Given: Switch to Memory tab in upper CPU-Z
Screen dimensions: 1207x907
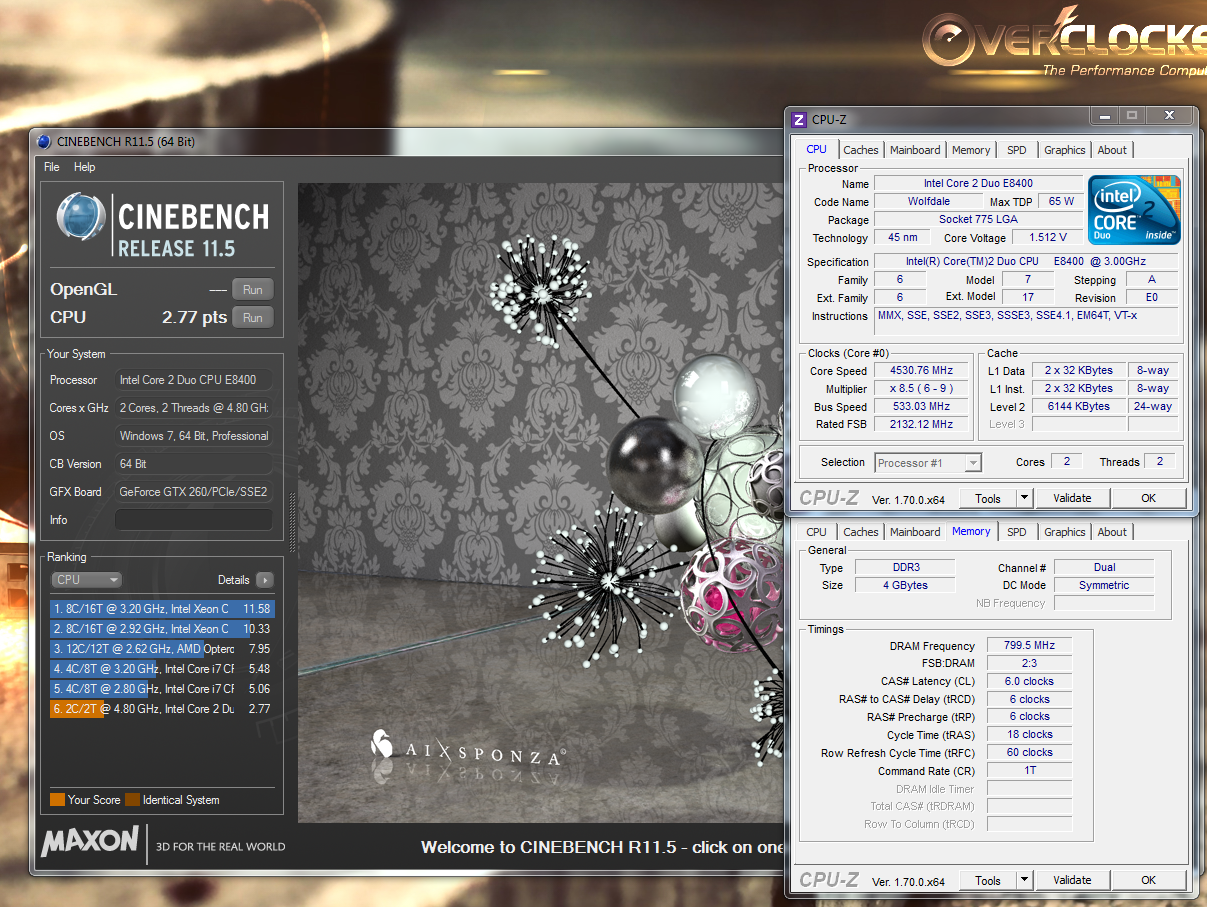Looking at the screenshot, I should pos(971,150).
